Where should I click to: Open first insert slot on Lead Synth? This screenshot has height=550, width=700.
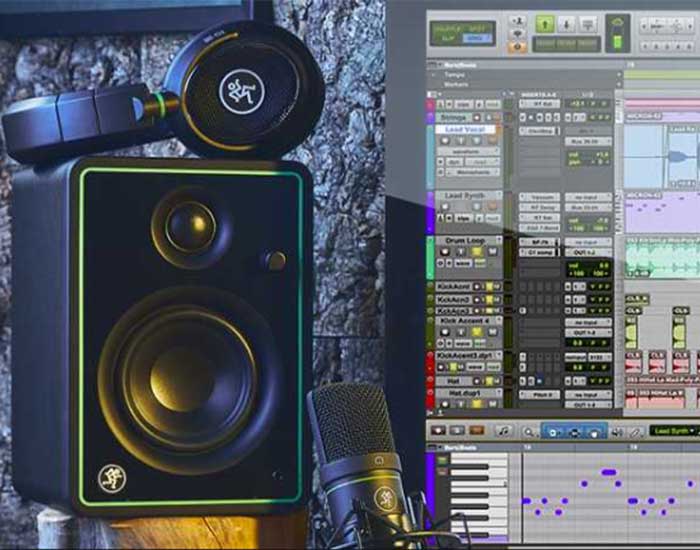(539, 197)
